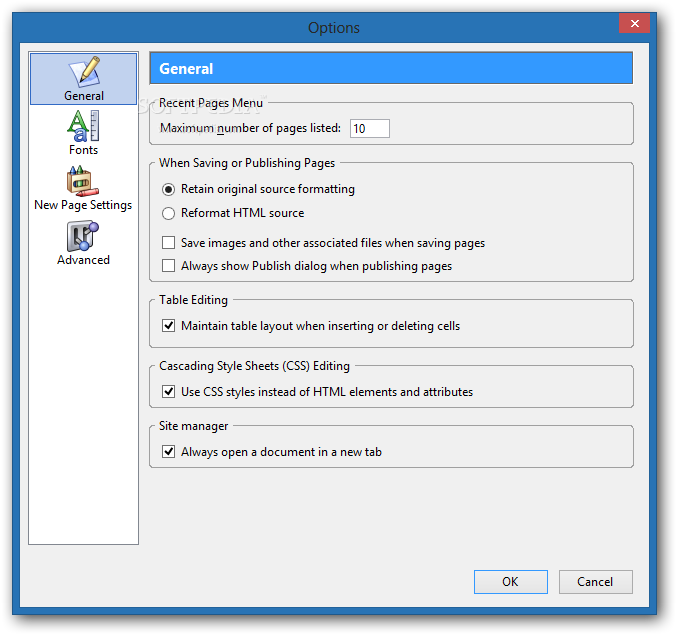Uncheck Maintain table layout checkbox
This screenshot has height=635, width=677.
pyautogui.click(x=168, y=325)
